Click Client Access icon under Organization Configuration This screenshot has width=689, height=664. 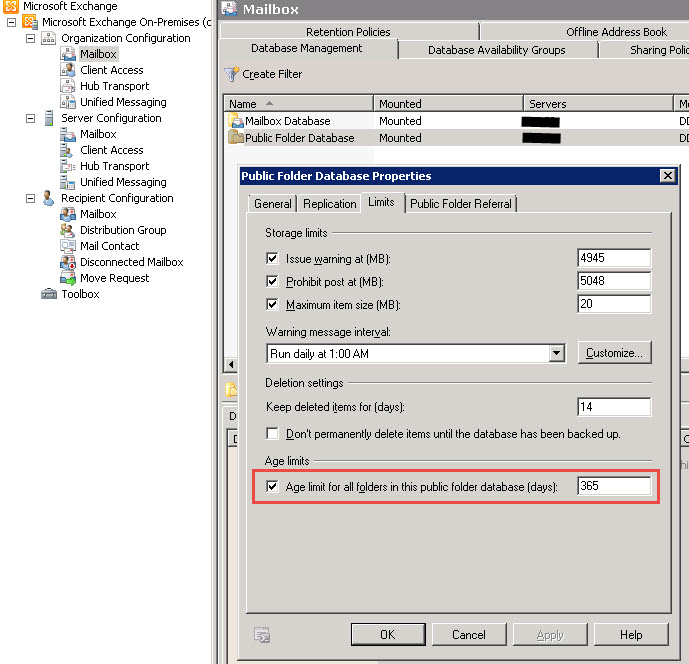68,70
